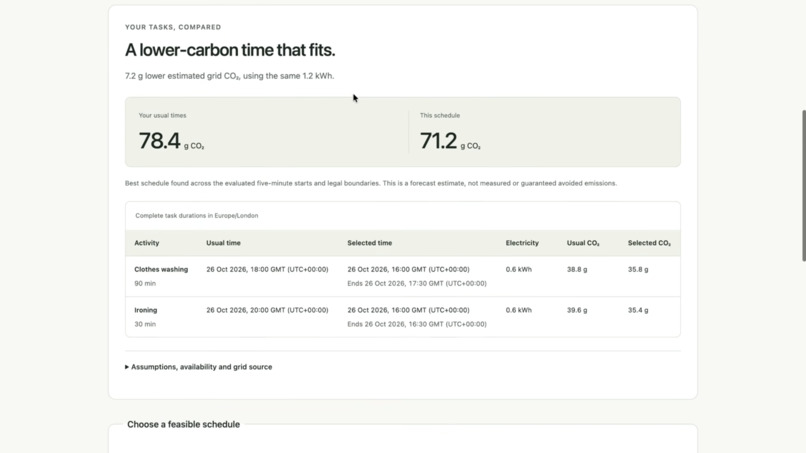Click the 39.6 g usual CO₂ value
The width and height of the screenshot is (806, 453).
(x=577, y=310)
